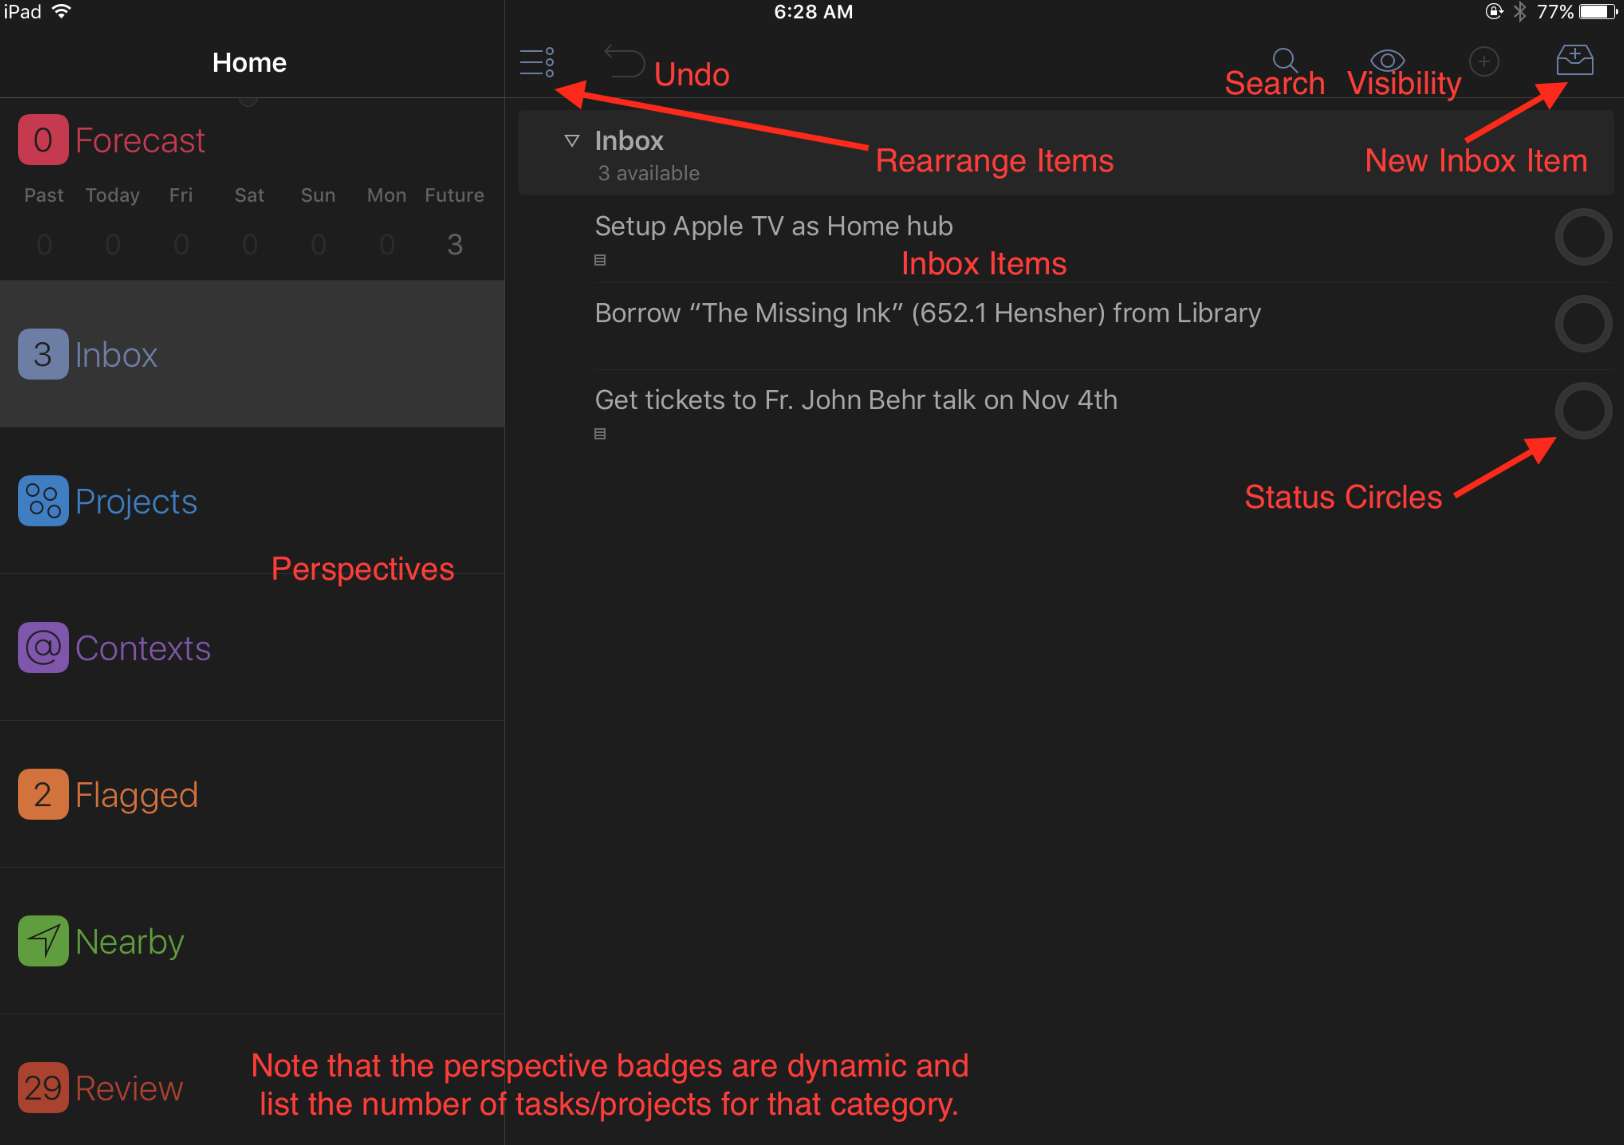Create a new inbox item with tray icon
The height and width of the screenshot is (1145, 1624).
[x=1575, y=60]
